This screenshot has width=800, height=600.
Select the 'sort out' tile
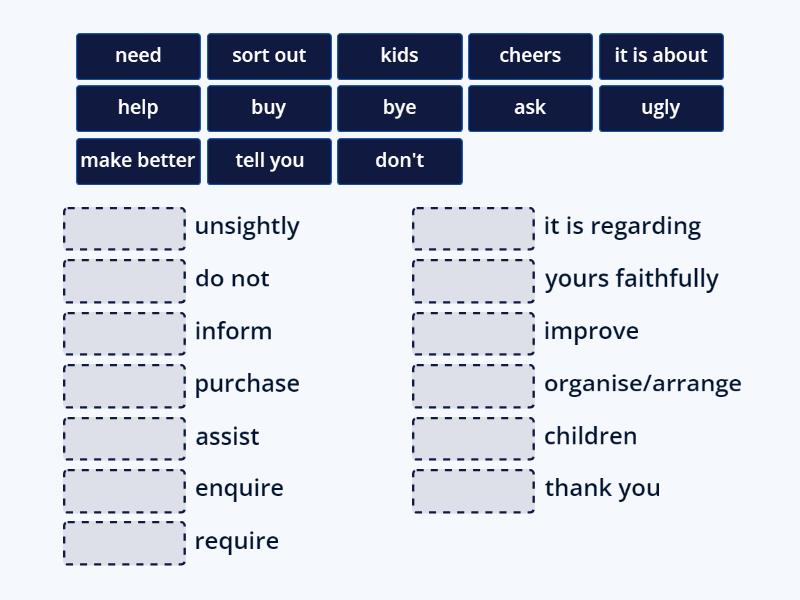click(269, 56)
